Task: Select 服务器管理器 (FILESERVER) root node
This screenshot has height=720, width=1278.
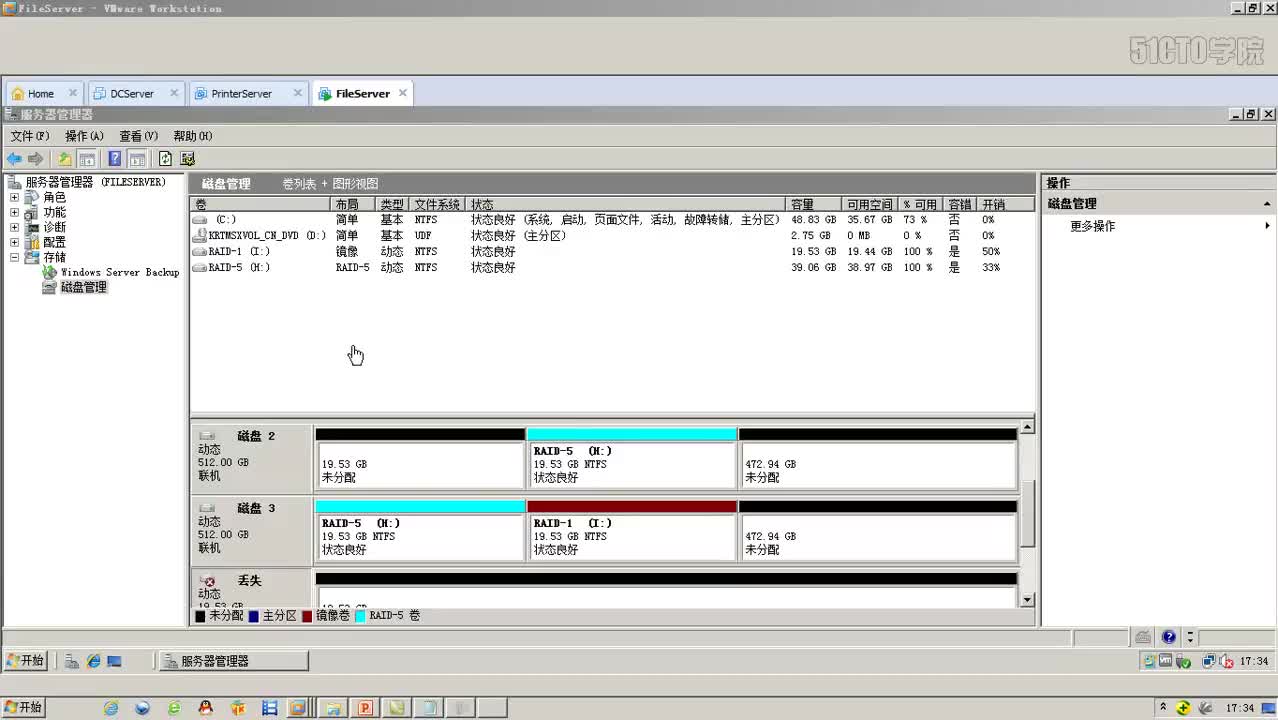Action: pos(95,182)
